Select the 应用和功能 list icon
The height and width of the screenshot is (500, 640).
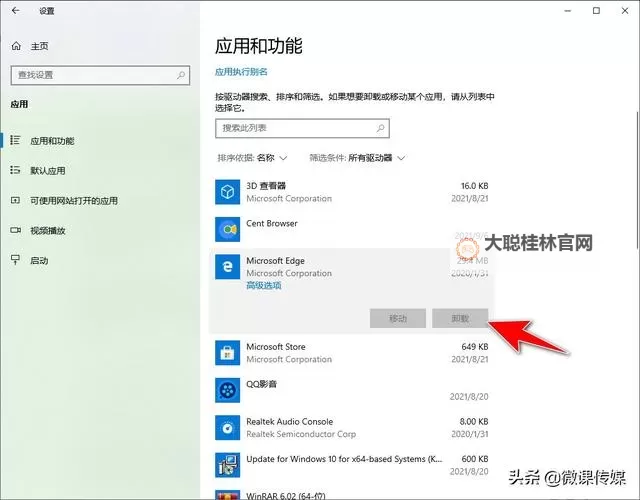click(15, 140)
